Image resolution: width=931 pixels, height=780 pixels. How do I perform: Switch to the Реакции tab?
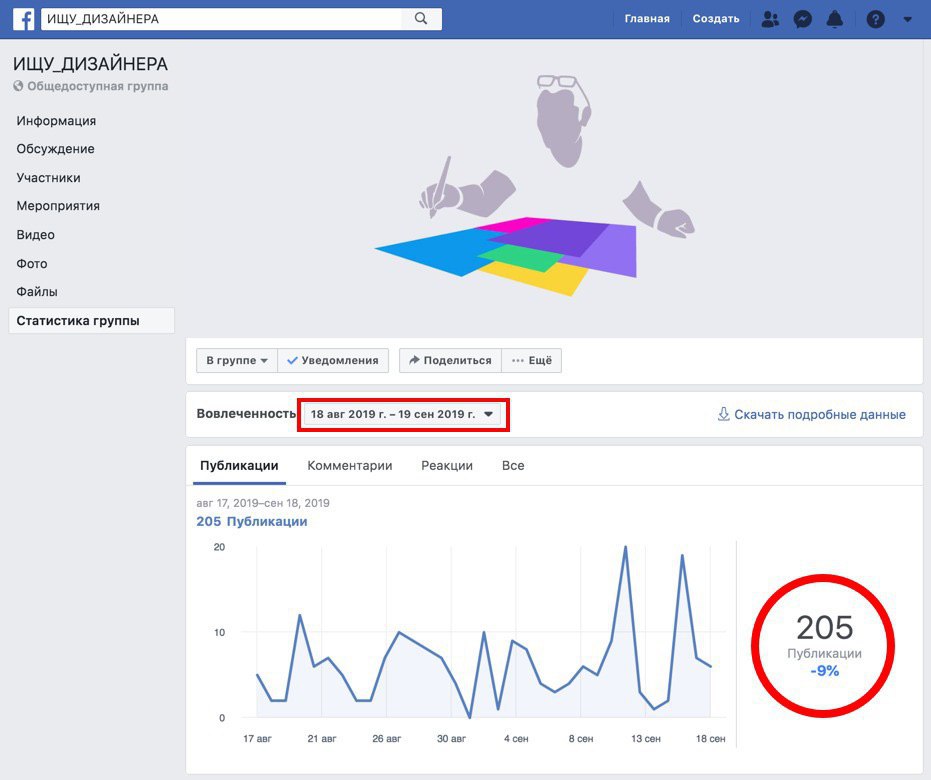[447, 465]
